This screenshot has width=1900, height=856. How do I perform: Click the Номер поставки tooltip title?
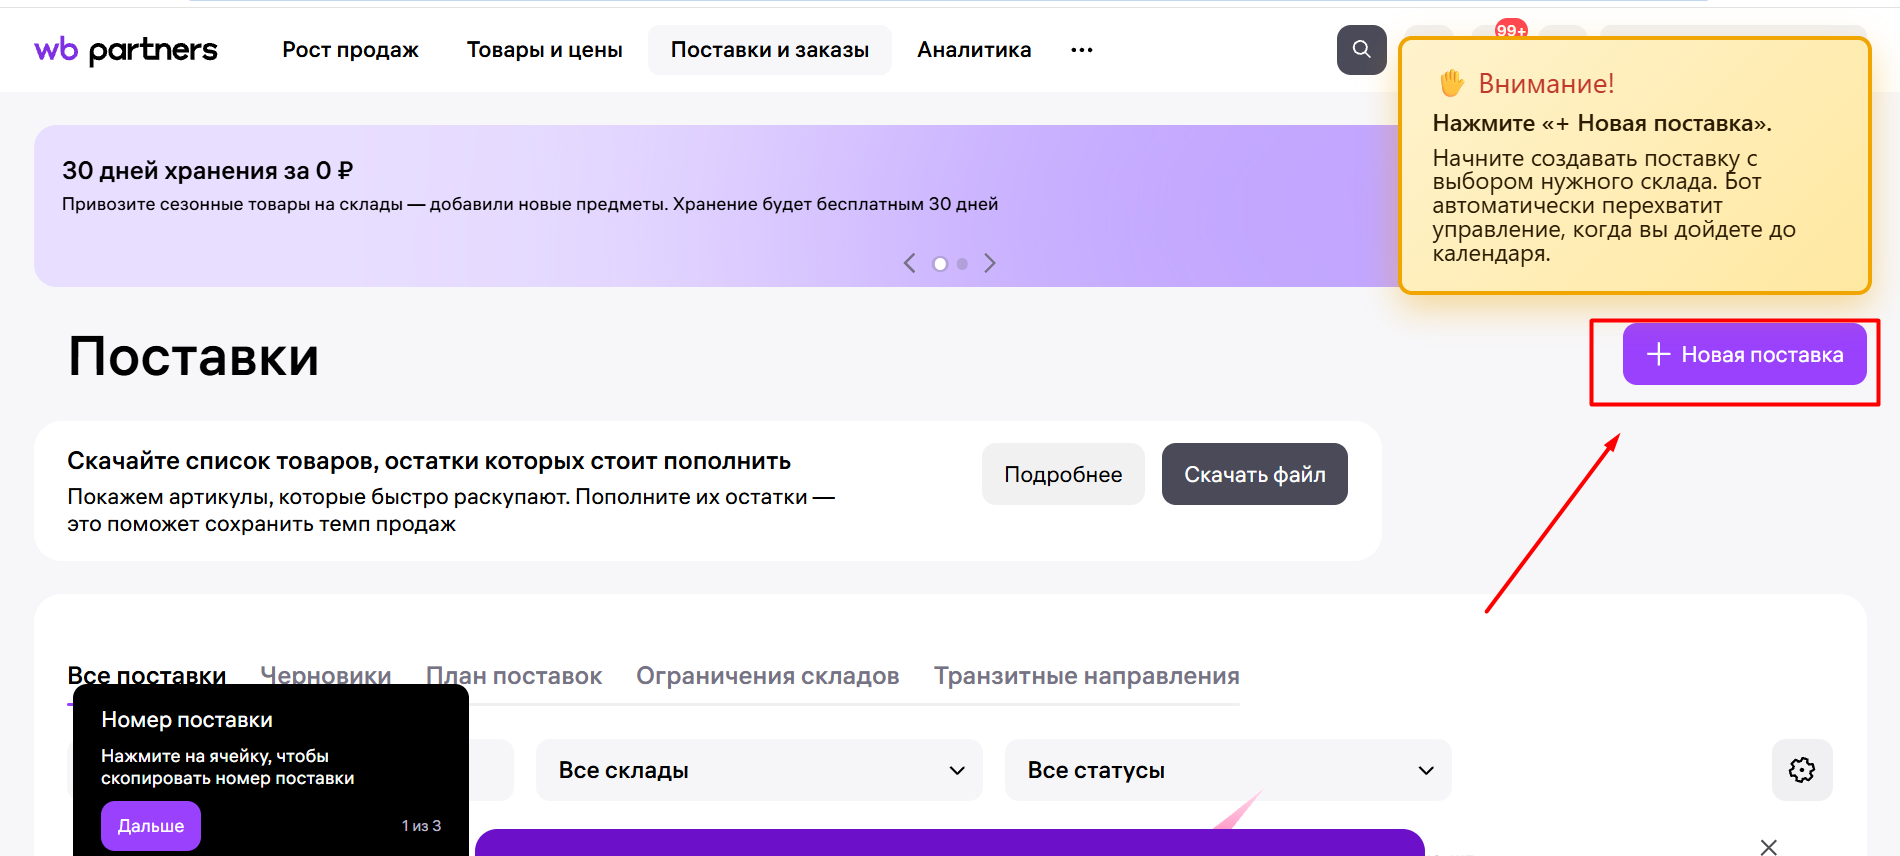pyautogui.click(x=187, y=720)
